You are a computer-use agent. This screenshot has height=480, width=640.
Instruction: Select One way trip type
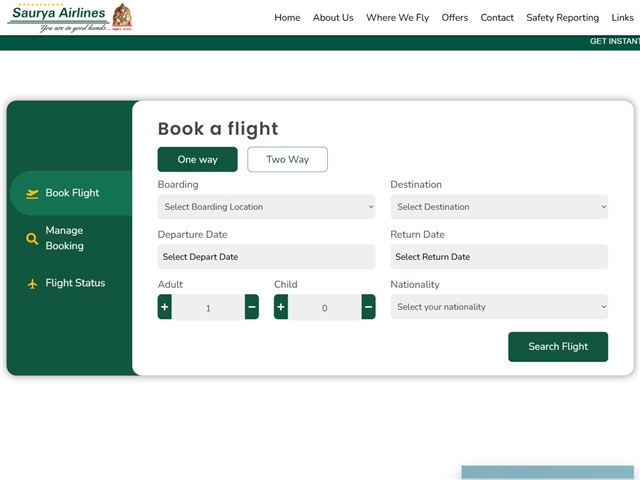coord(197,160)
